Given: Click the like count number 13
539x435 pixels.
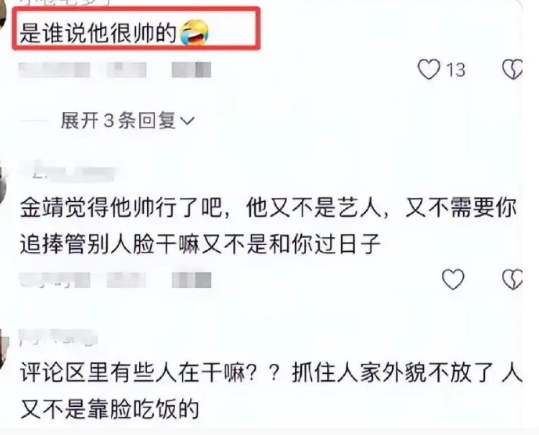Looking at the screenshot, I should (x=456, y=70).
